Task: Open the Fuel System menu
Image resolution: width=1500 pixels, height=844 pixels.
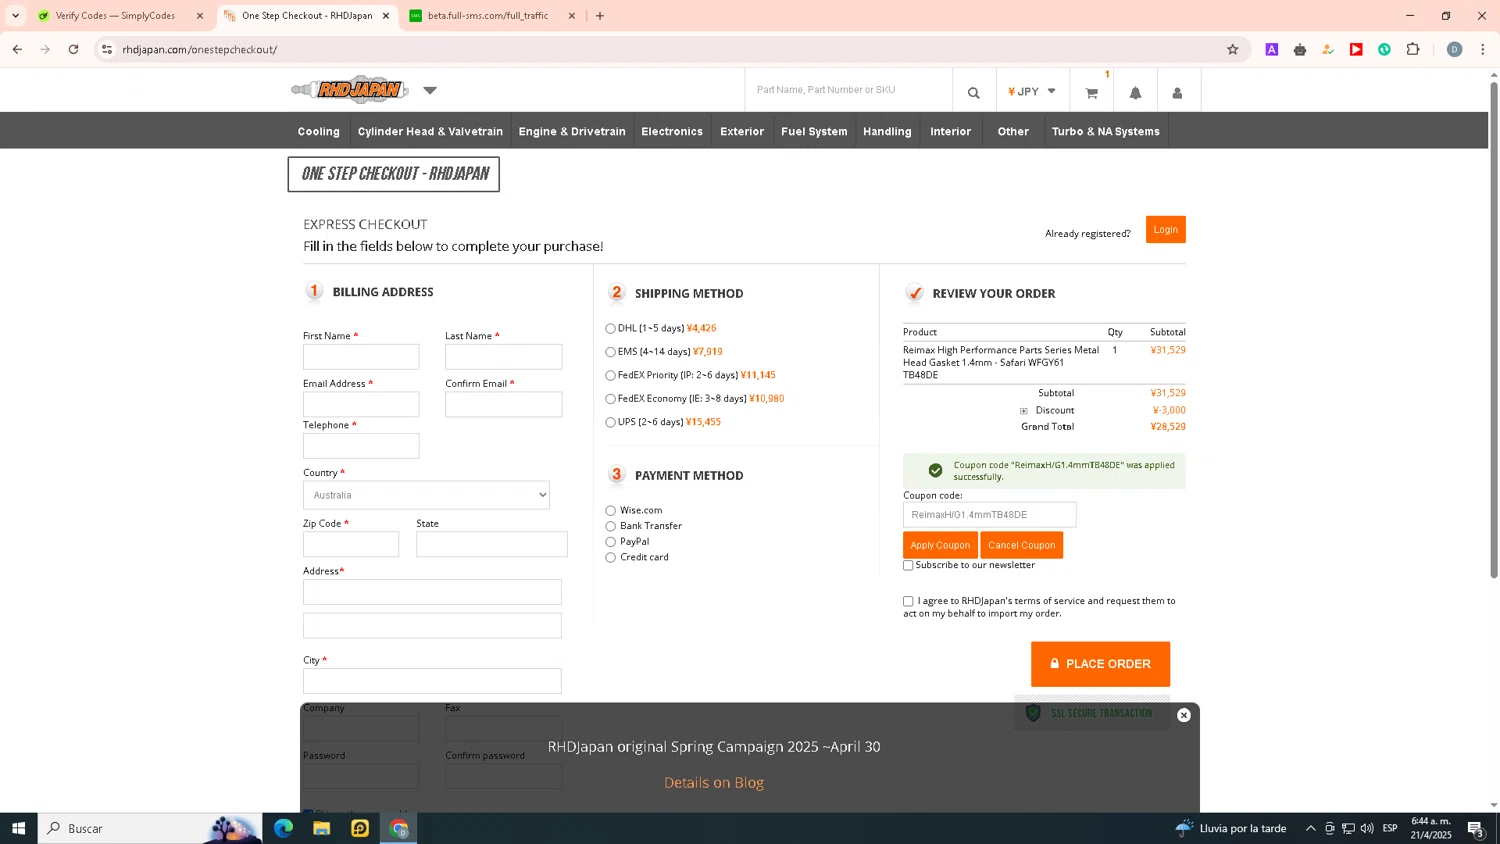Action: (x=814, y=131)
